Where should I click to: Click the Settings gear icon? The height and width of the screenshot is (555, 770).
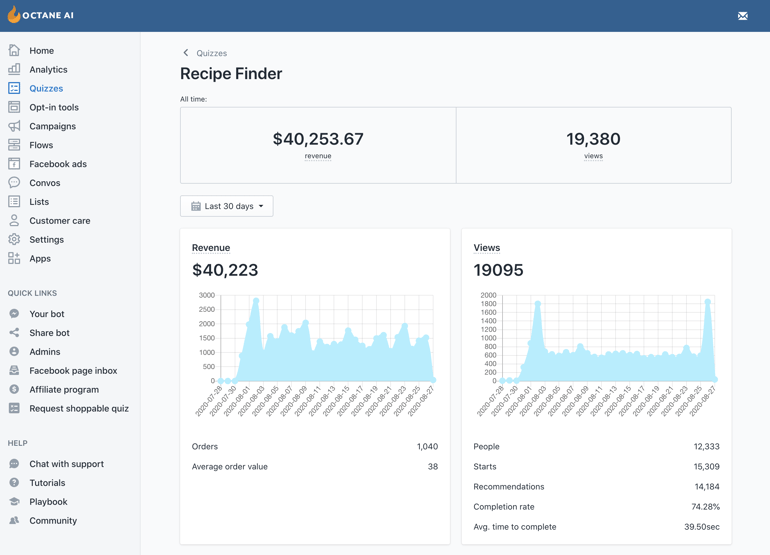(x=14, y=239)
